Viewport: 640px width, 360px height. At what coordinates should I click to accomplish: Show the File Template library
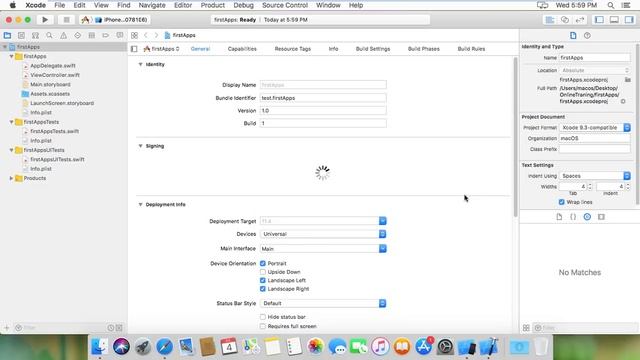tap(559, 217)
